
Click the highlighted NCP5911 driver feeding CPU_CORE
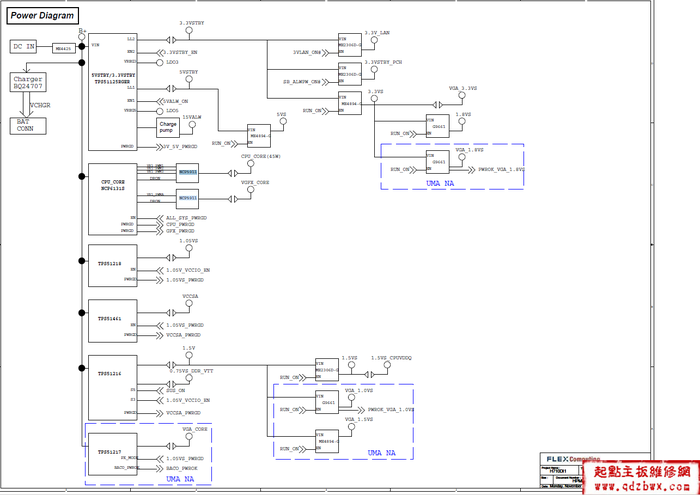[188, 172]
